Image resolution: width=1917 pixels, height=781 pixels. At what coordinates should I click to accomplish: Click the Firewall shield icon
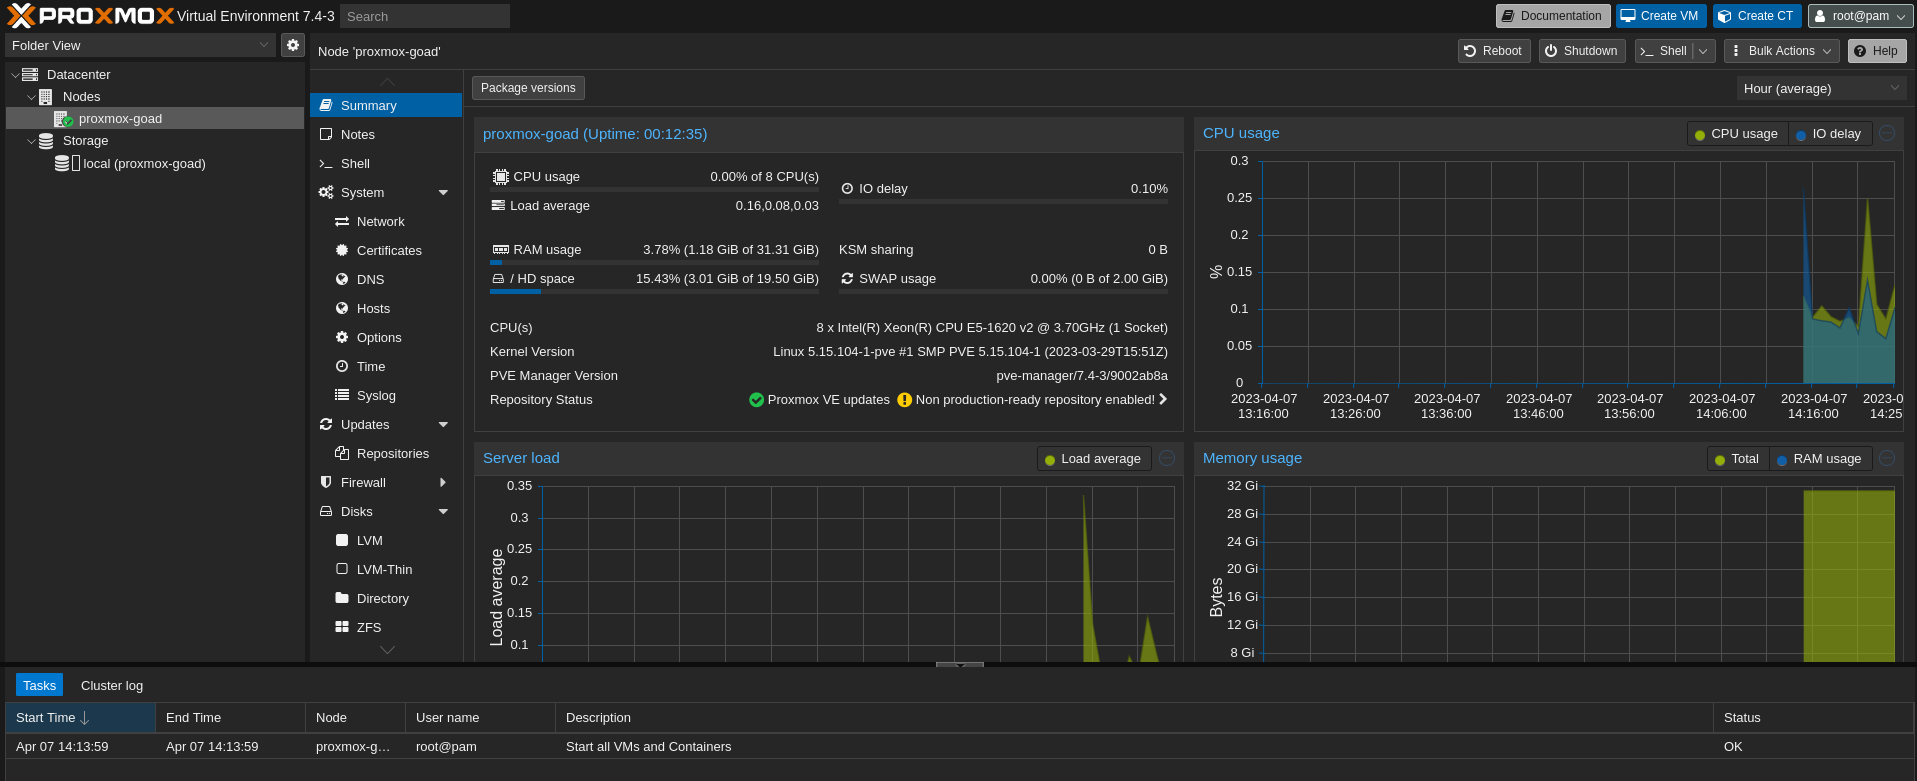click(326, 482)
